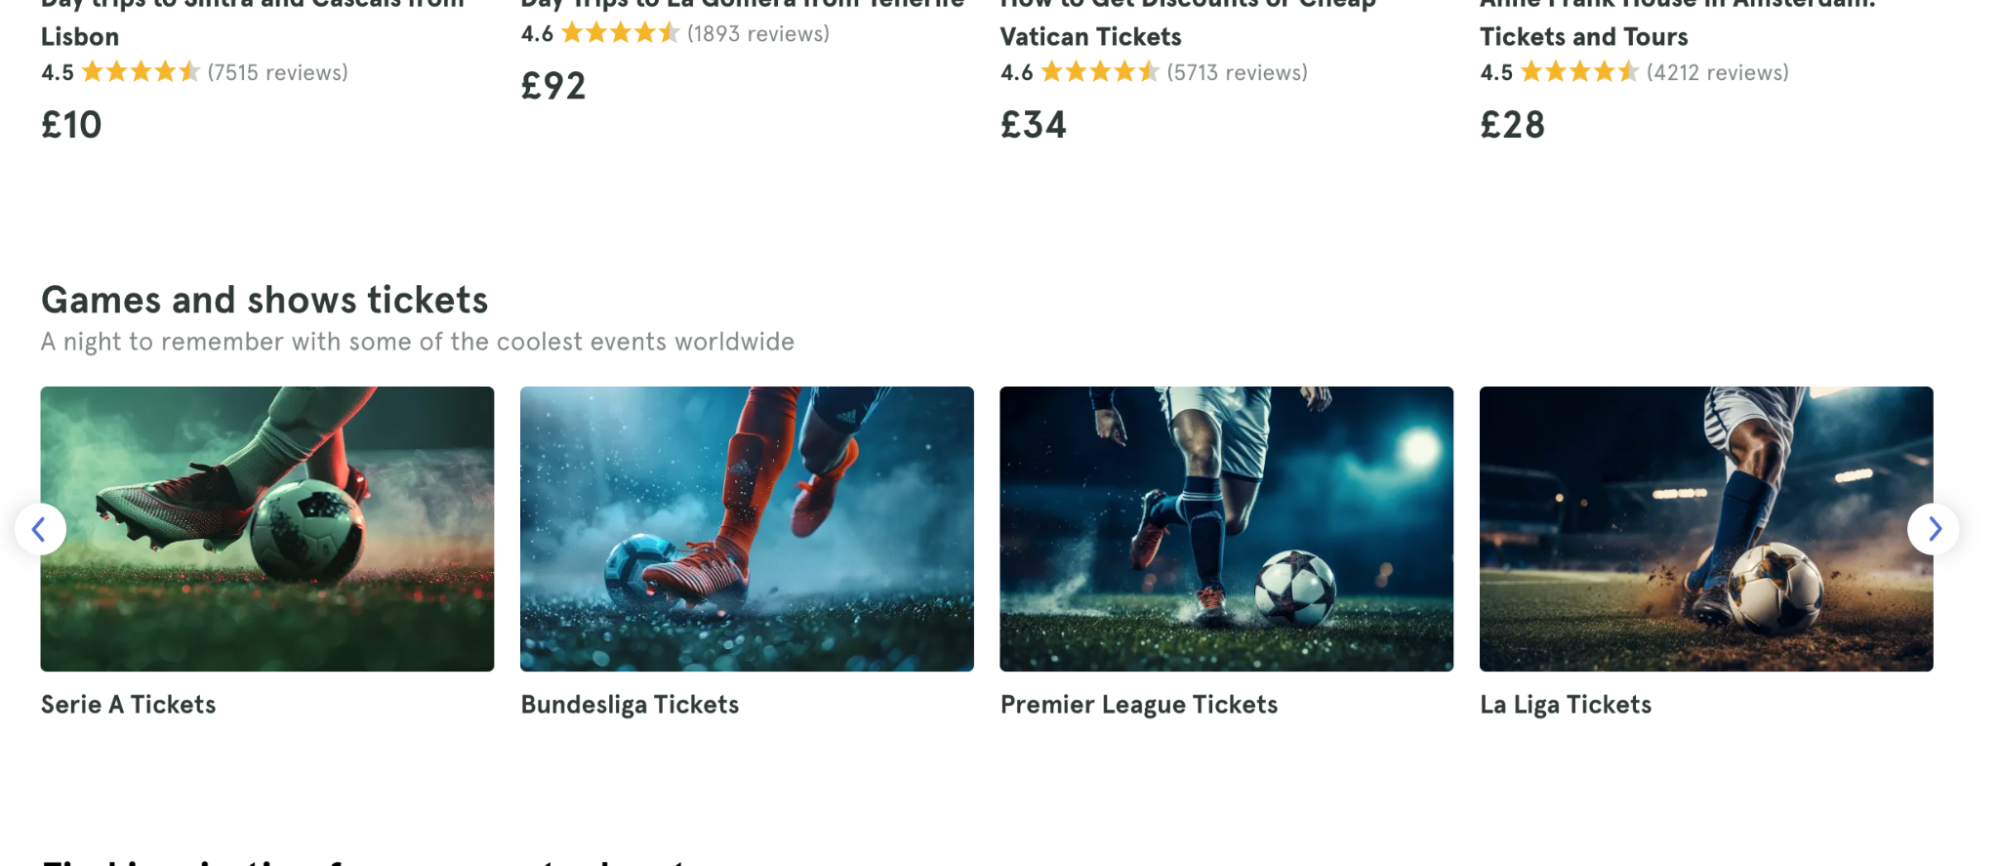Click the star rating for Anne Frank House
Viewport: 1999px width, 866px height.
point(1578,71)
